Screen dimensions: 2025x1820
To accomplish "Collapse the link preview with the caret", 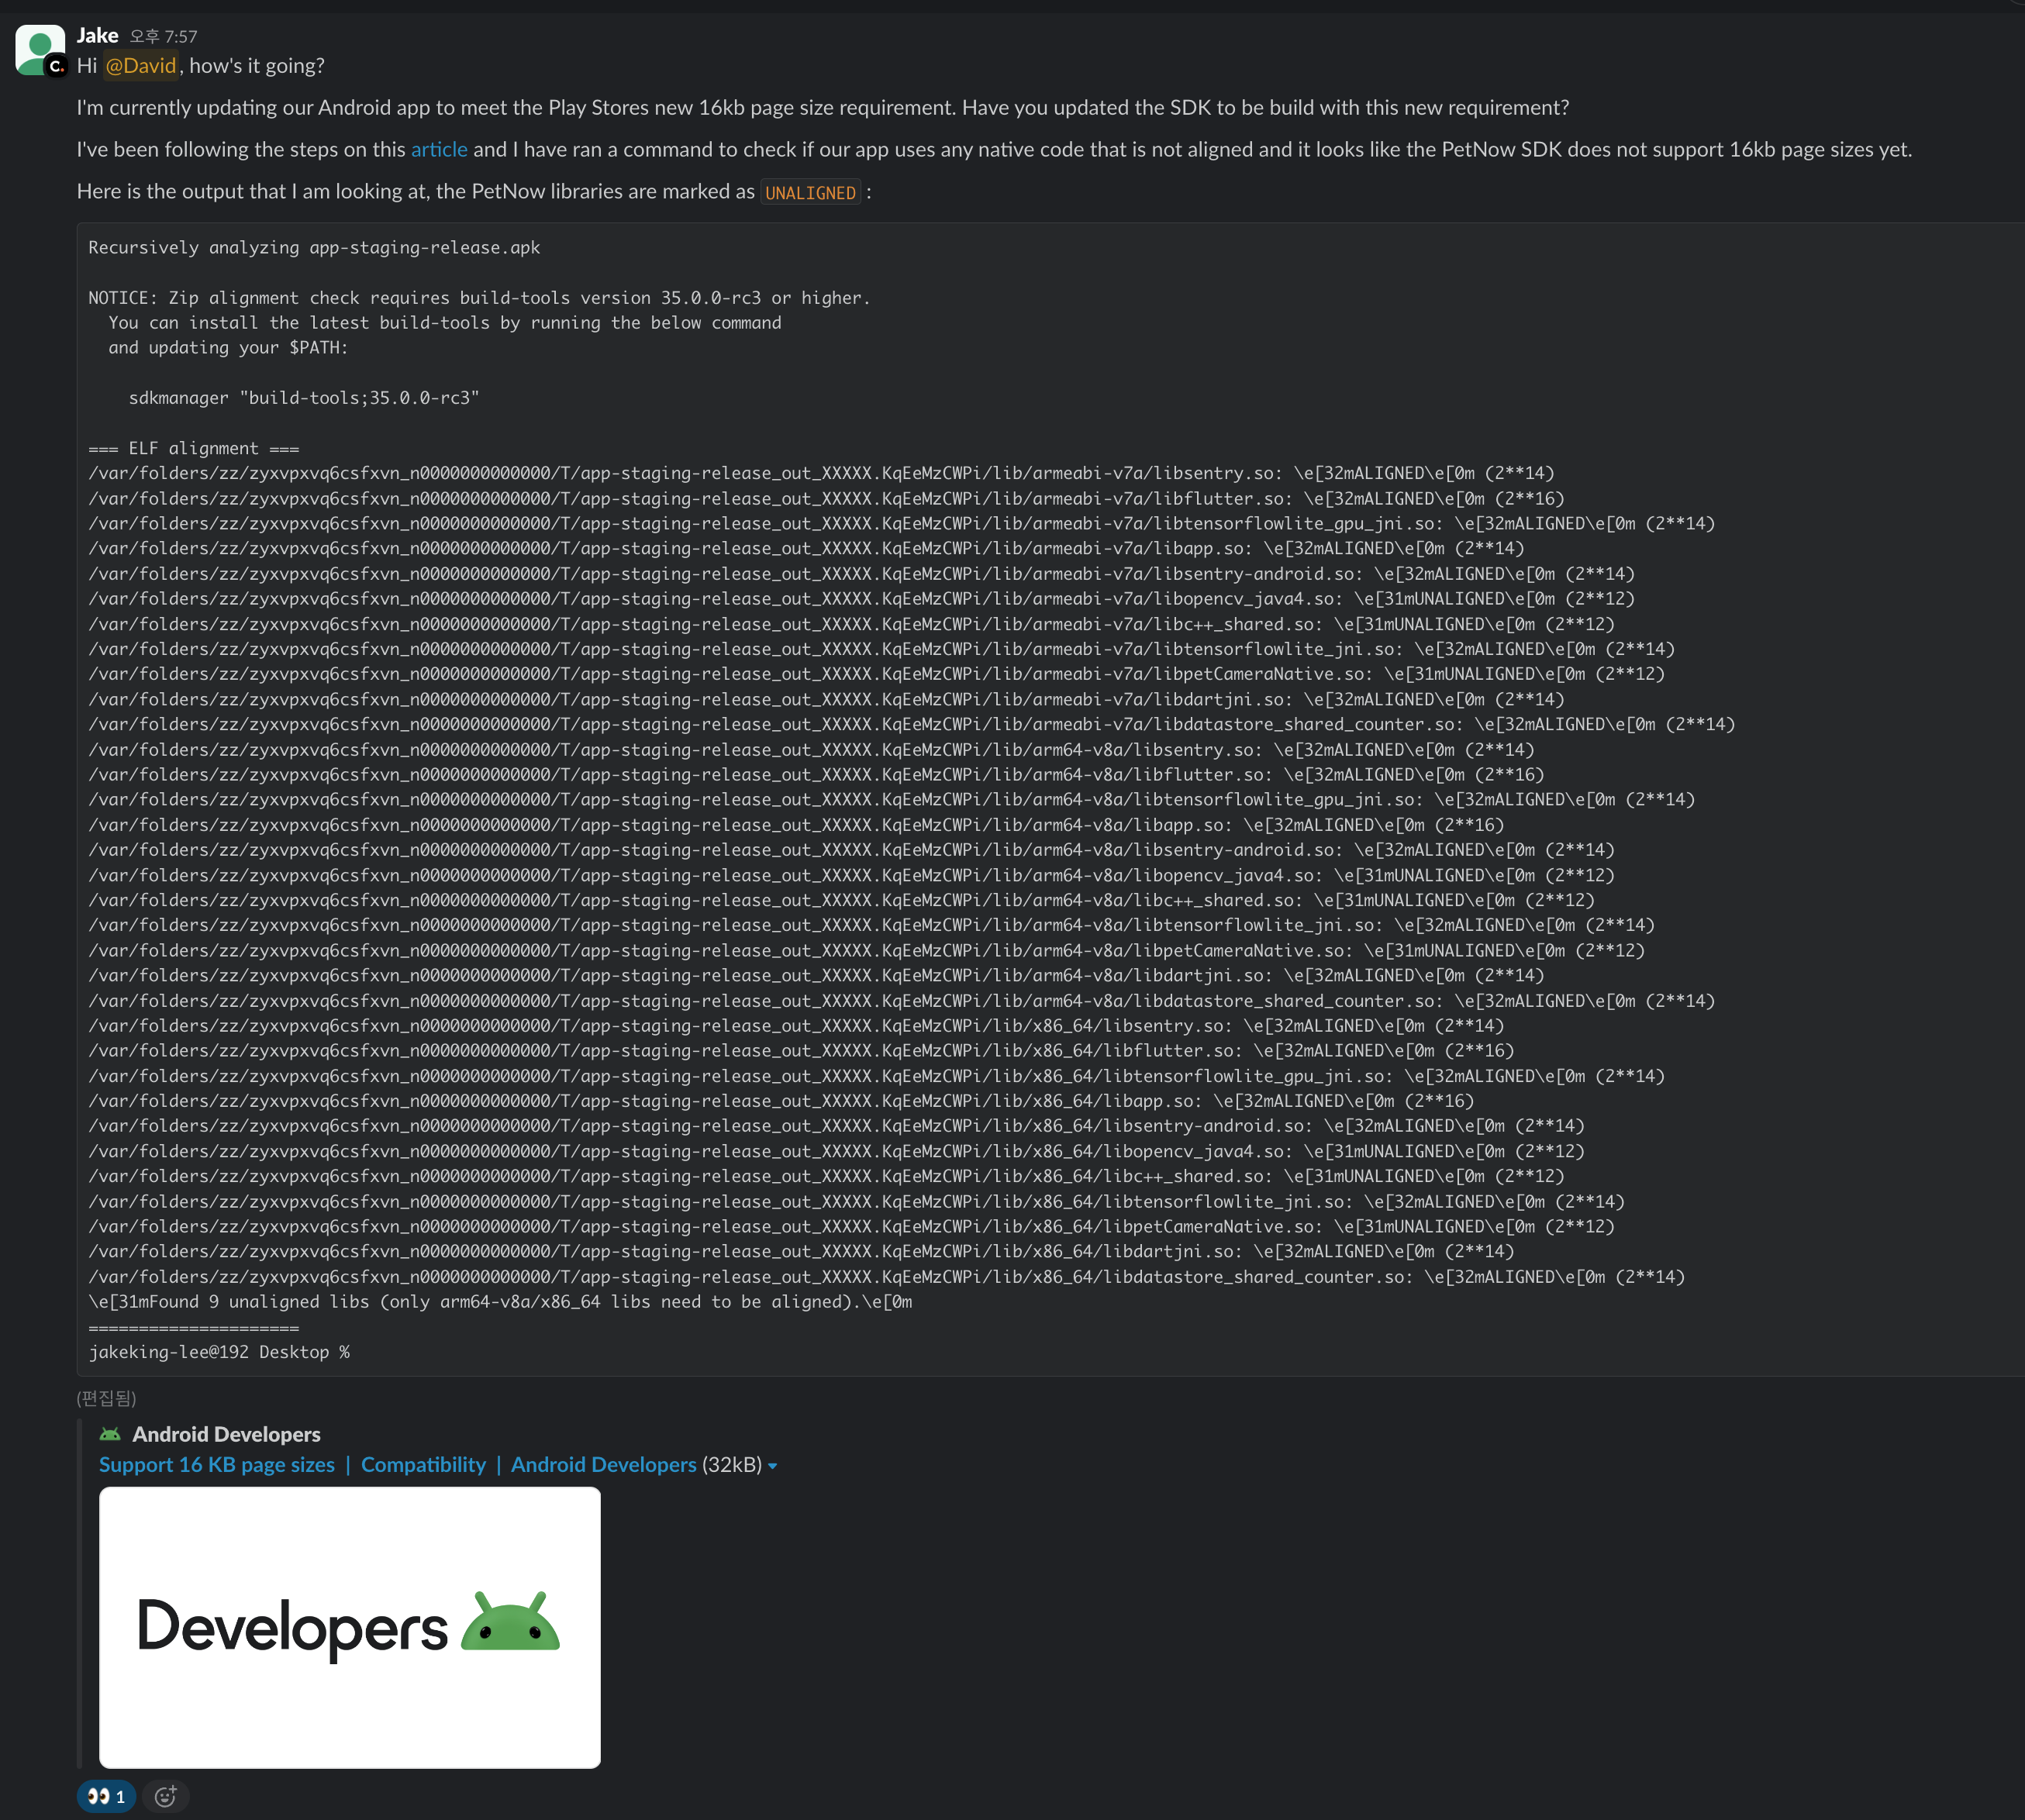I will pyautogui.click(x=772, y=1466).
